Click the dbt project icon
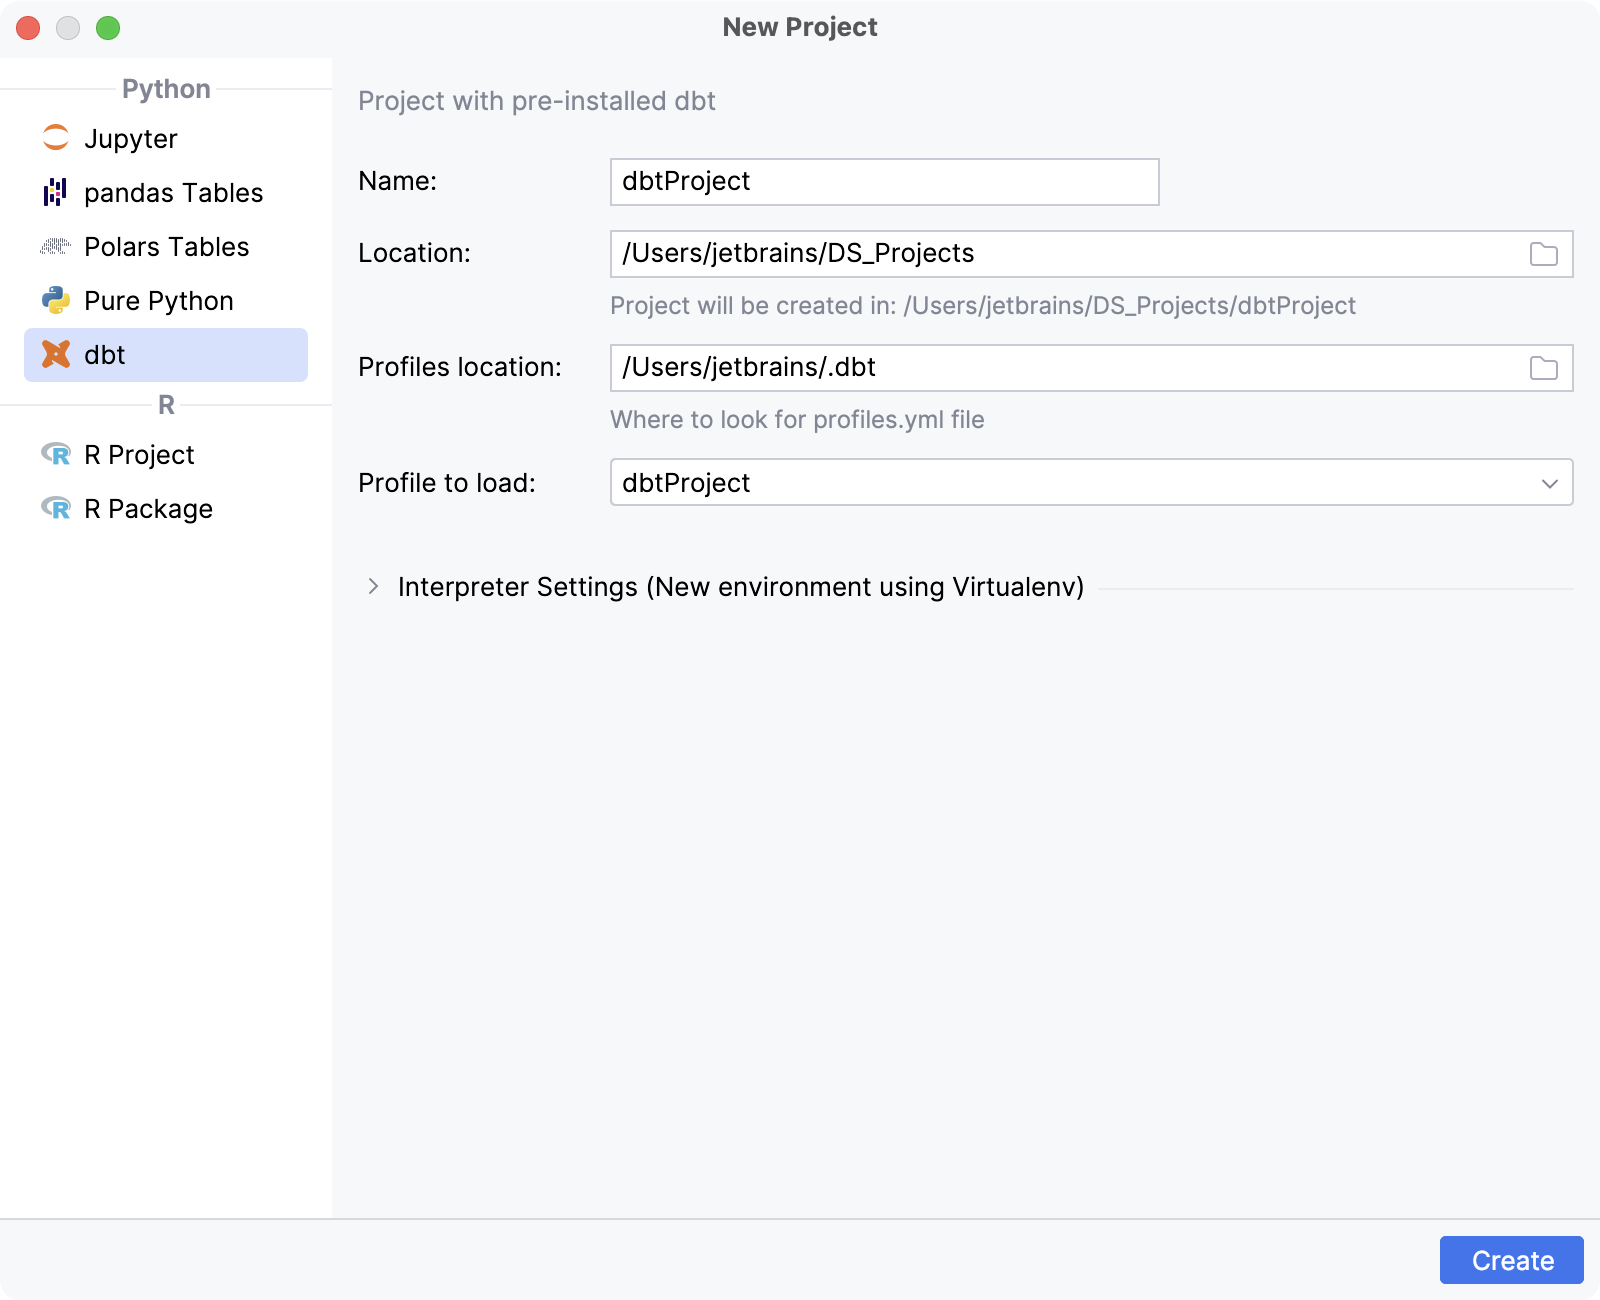The image size is (1600, 1300). pos(56,354)
